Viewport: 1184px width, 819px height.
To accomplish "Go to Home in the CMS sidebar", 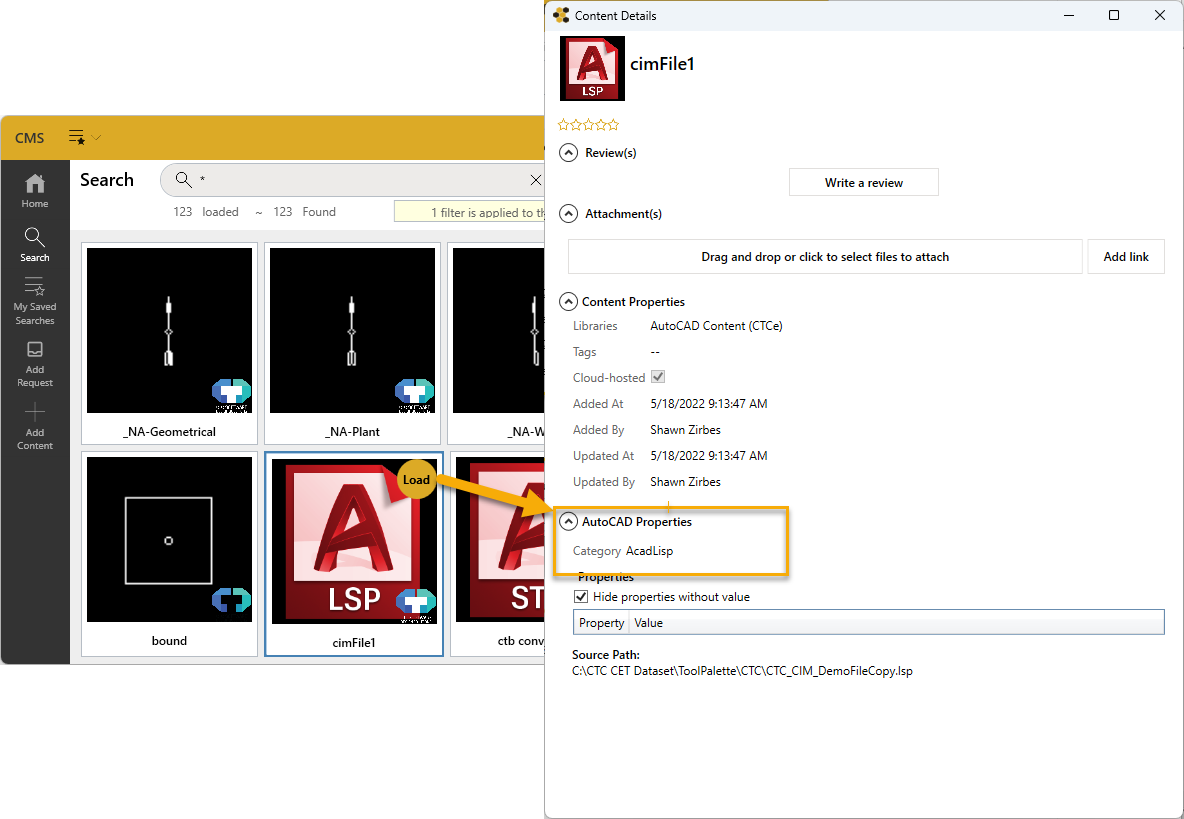I will pos(35,191).
